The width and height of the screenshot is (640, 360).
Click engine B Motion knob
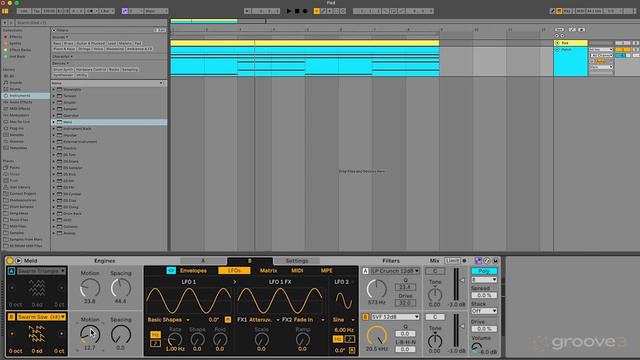pyautogui.click(x=90, y=335)
